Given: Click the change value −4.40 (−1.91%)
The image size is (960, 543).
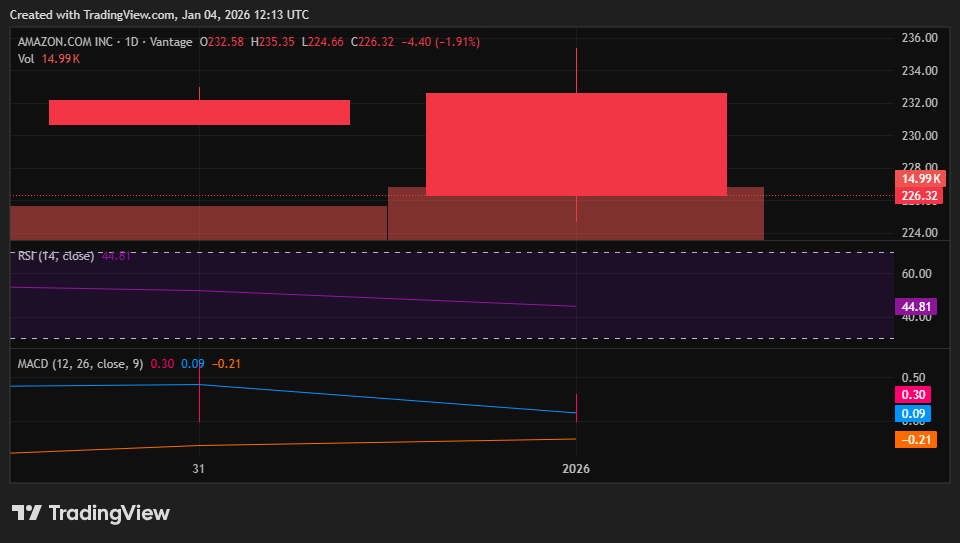Looking at the screenshot, I should [440, 42].
